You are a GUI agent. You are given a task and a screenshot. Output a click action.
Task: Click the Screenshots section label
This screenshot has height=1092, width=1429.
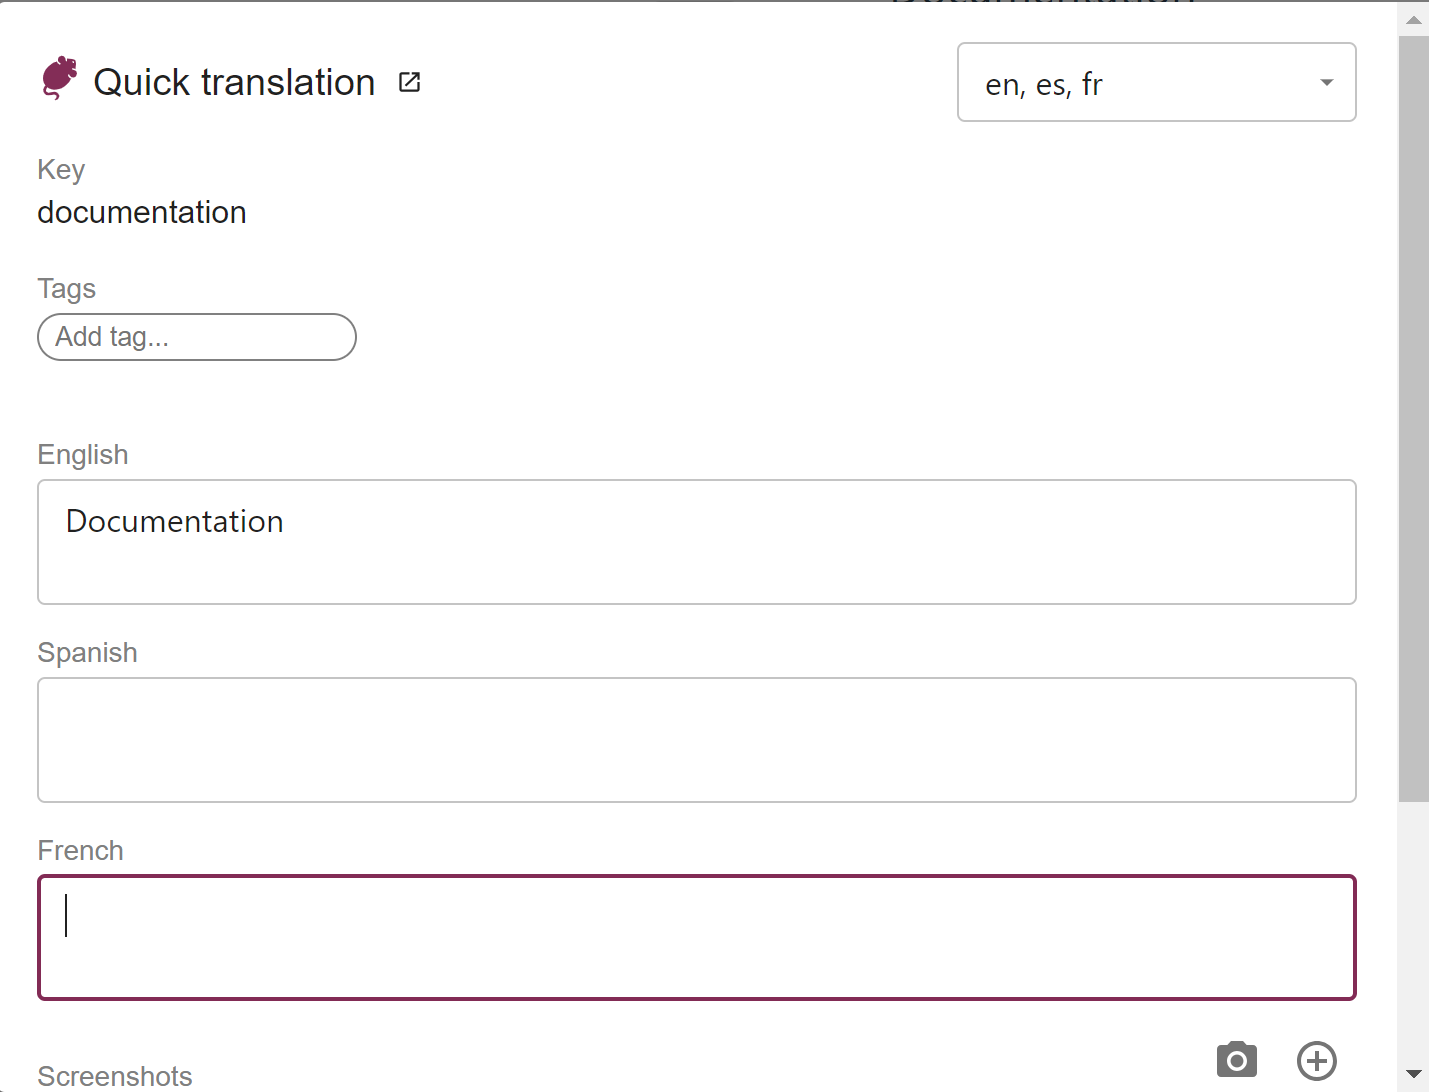[x=114, y=1075]
